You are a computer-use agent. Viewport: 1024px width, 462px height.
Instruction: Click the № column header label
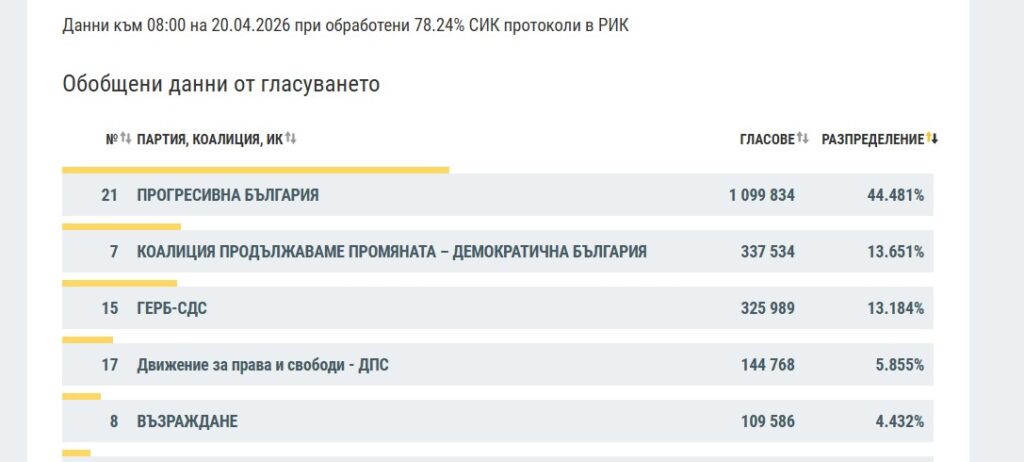[111, 140]
